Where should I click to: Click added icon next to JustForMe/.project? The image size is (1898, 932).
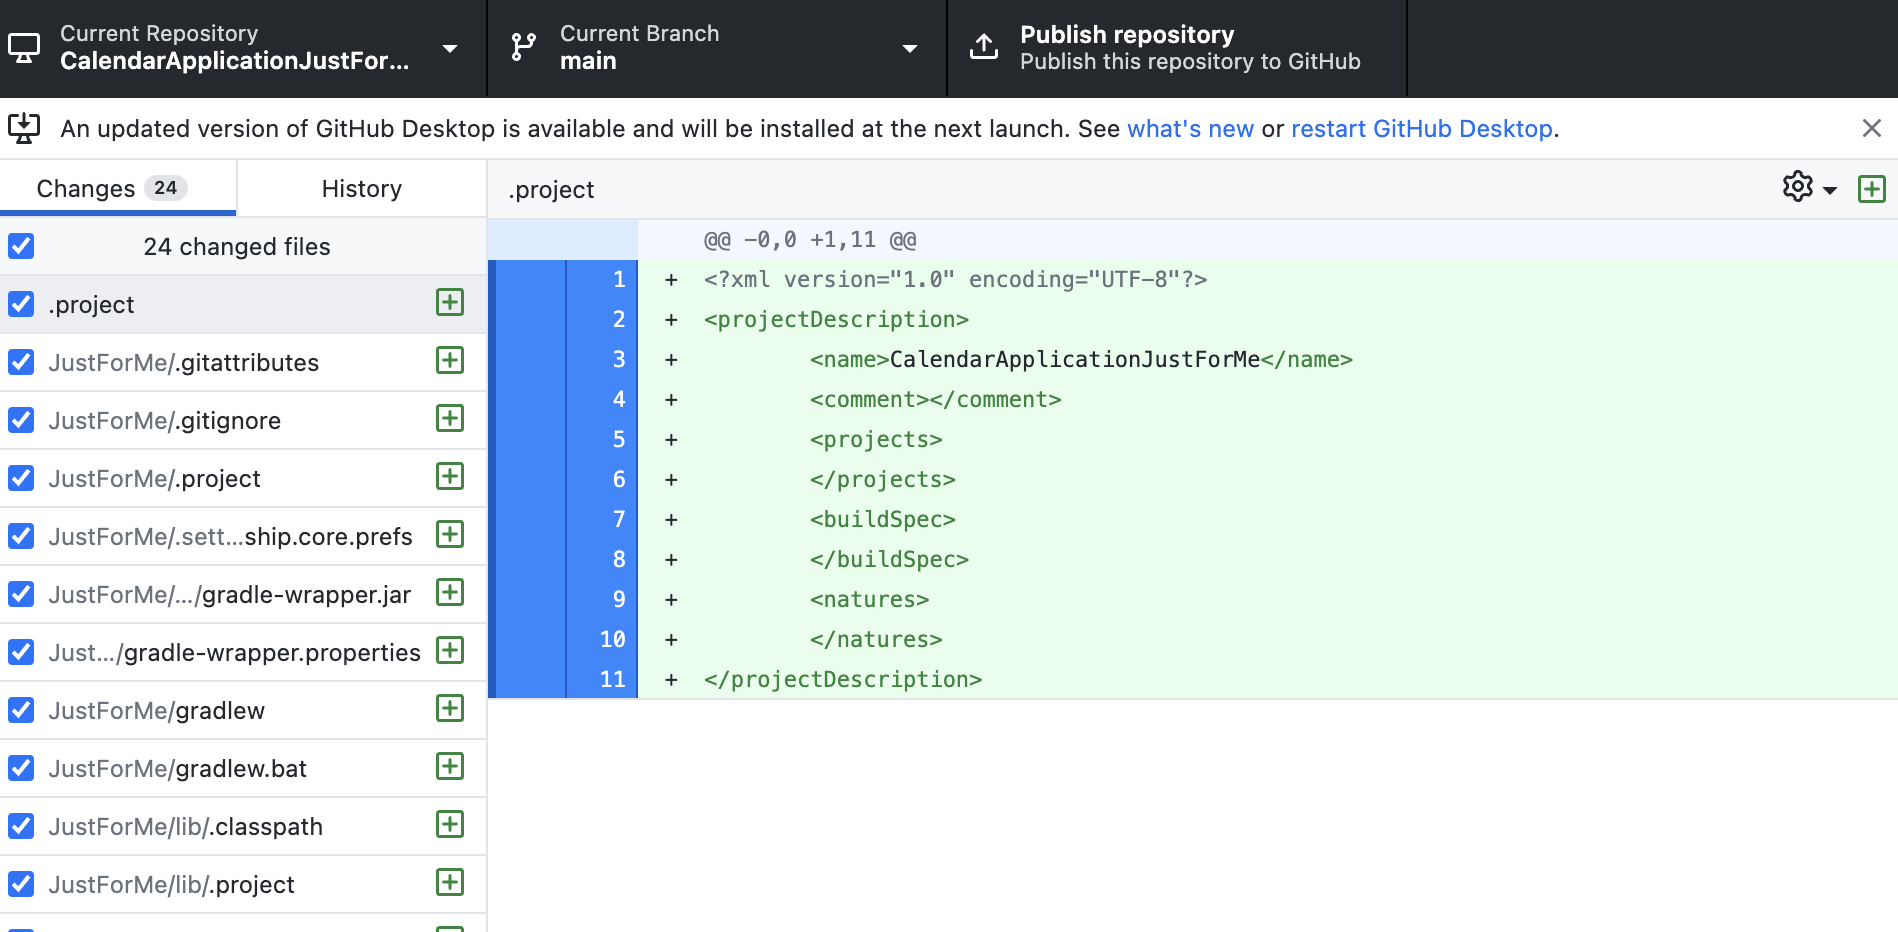pos(450,476)
